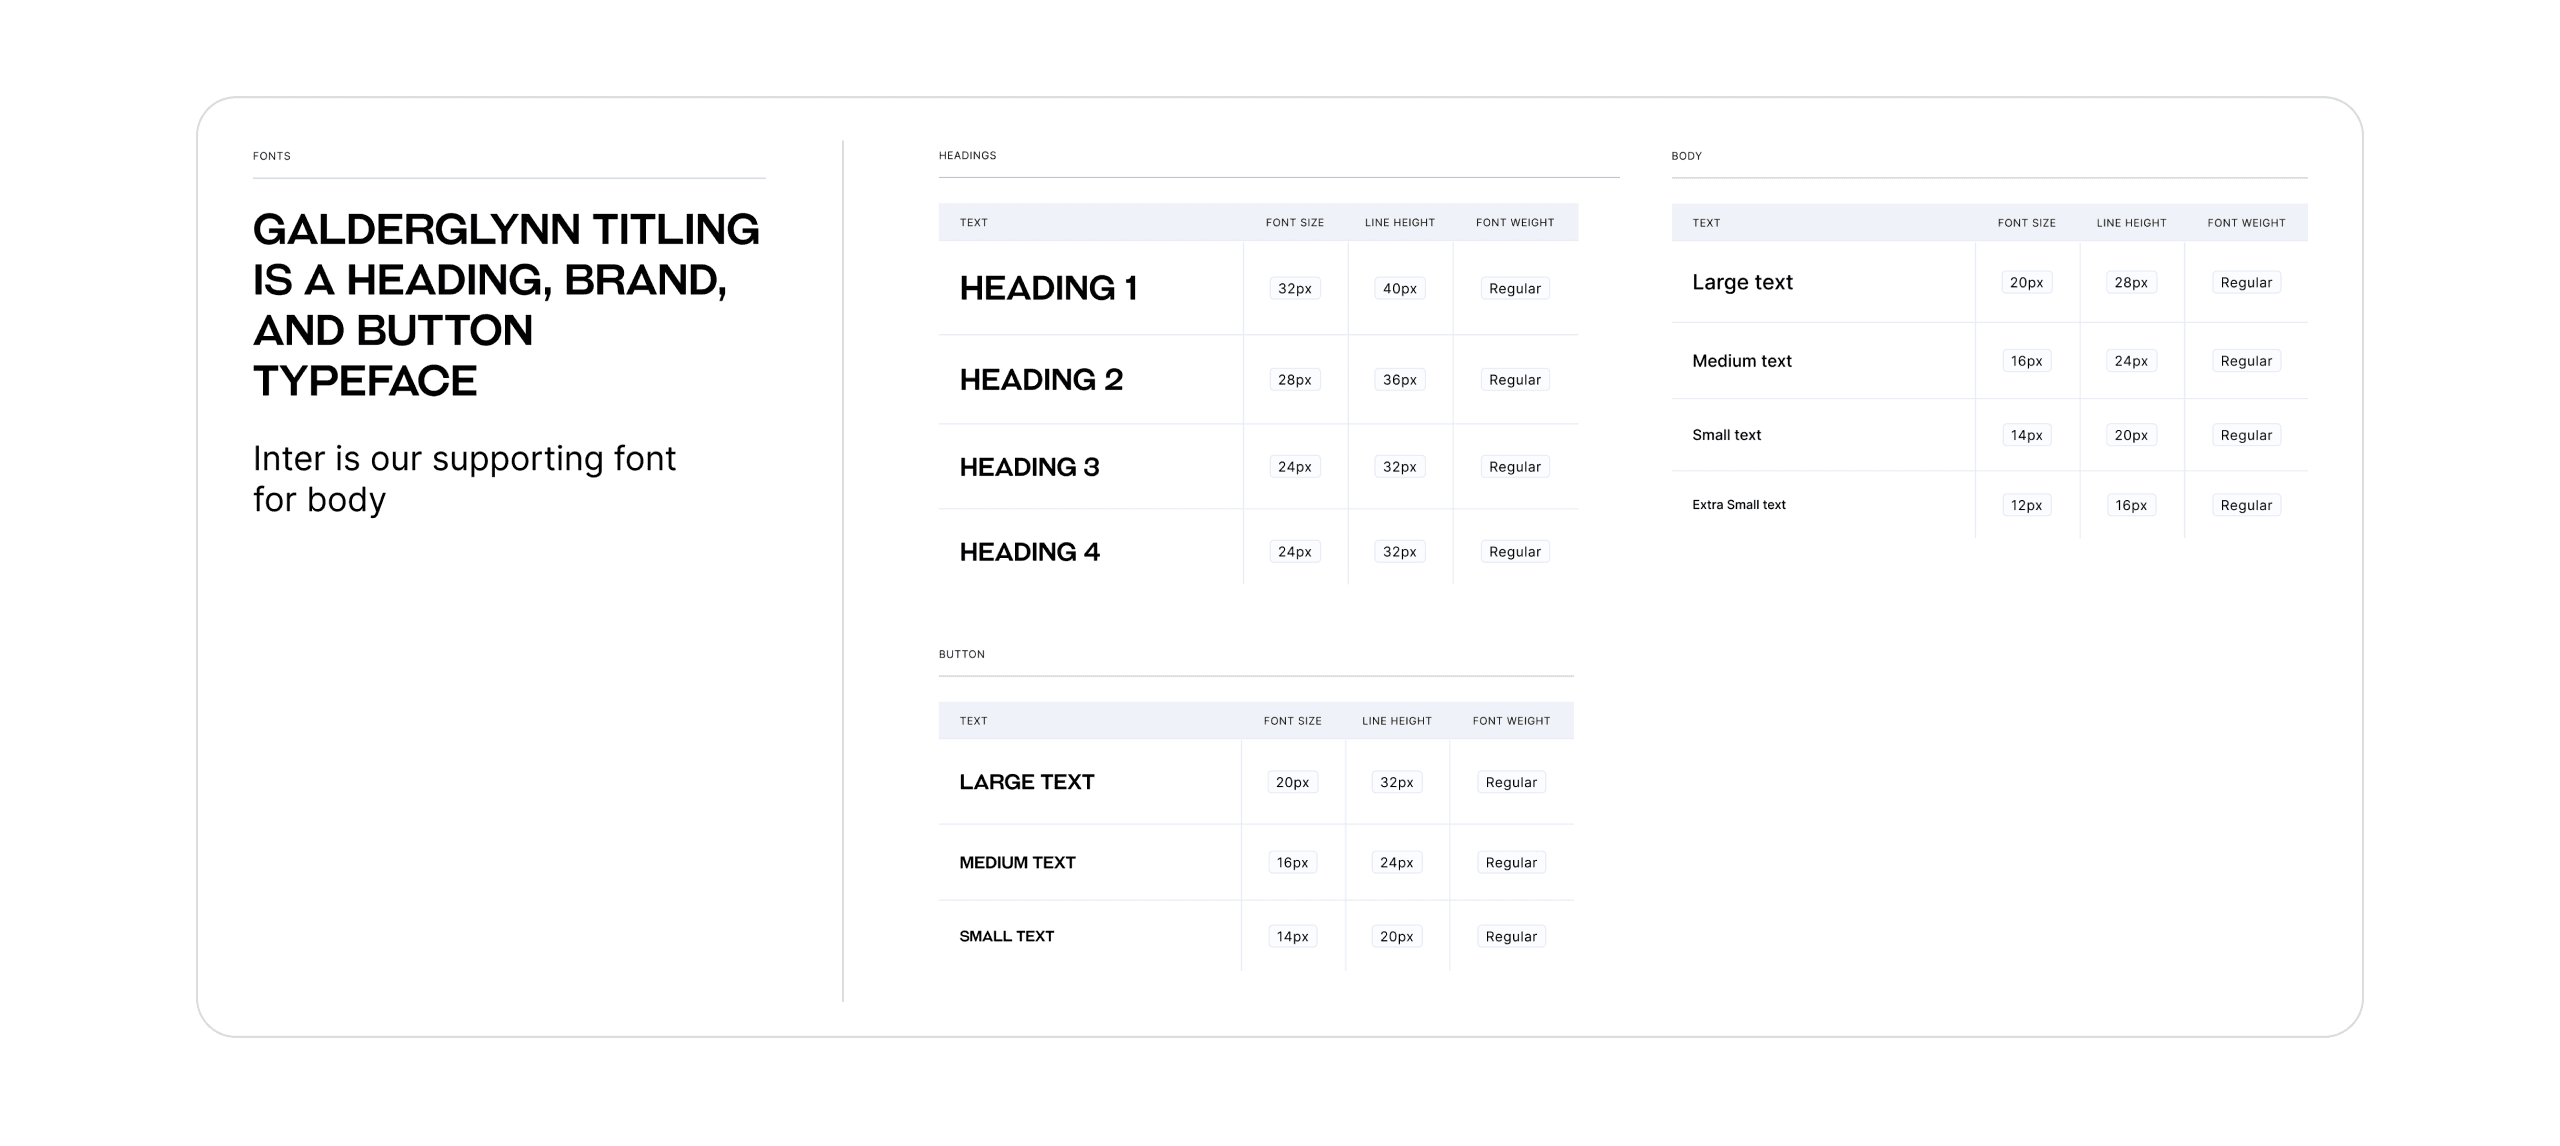Image resolution: width=2560 pixels, height=1146 pixels.
Task: Click the HEADINGS section label
Action: coord(967,156)
